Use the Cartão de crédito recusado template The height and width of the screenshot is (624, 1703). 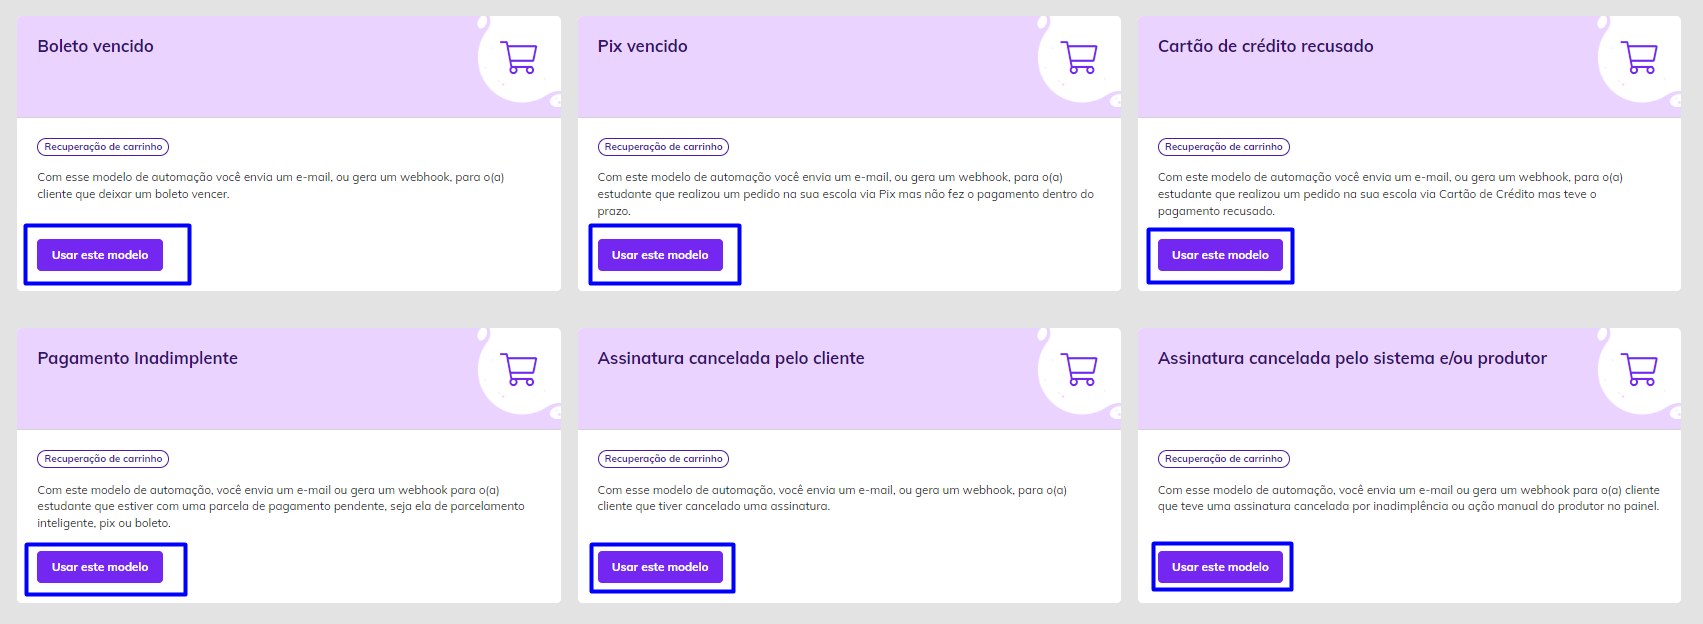pyautogui.click(x=1220, y=255)
